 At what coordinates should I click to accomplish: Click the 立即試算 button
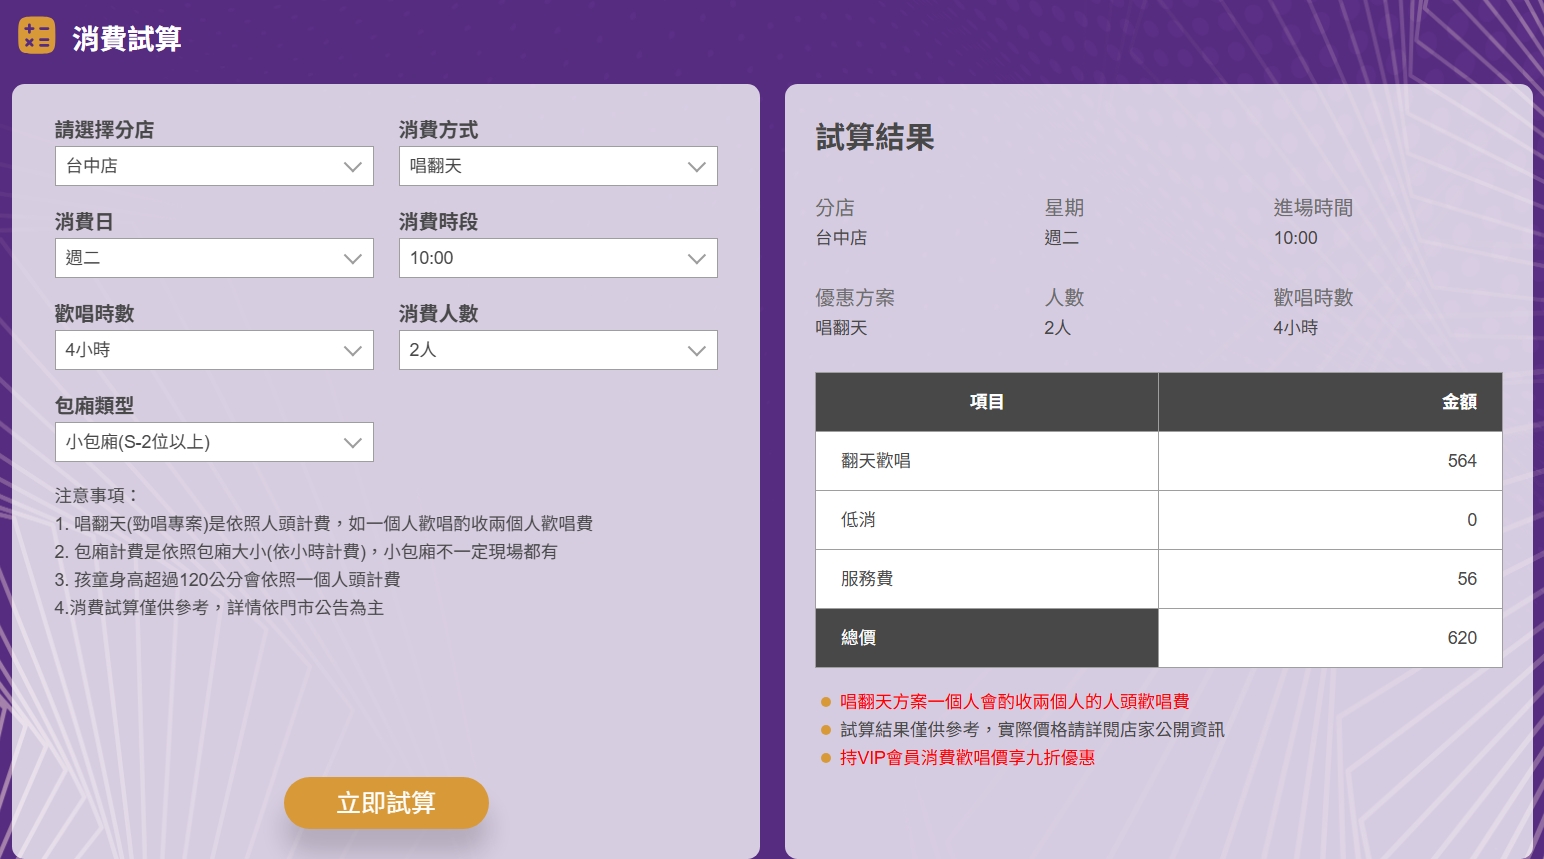coord(386,803)
